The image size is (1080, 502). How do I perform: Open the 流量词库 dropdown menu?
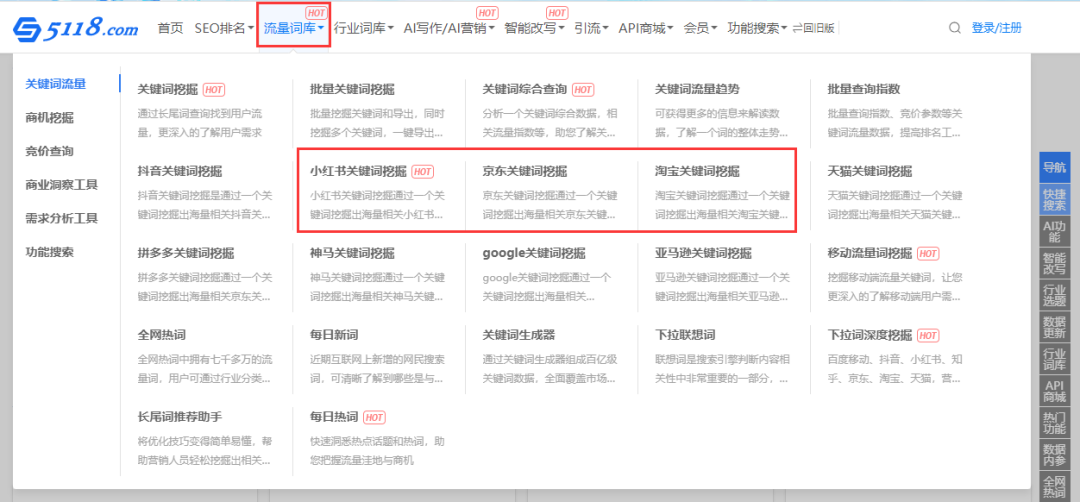click(x=294, y=28)
